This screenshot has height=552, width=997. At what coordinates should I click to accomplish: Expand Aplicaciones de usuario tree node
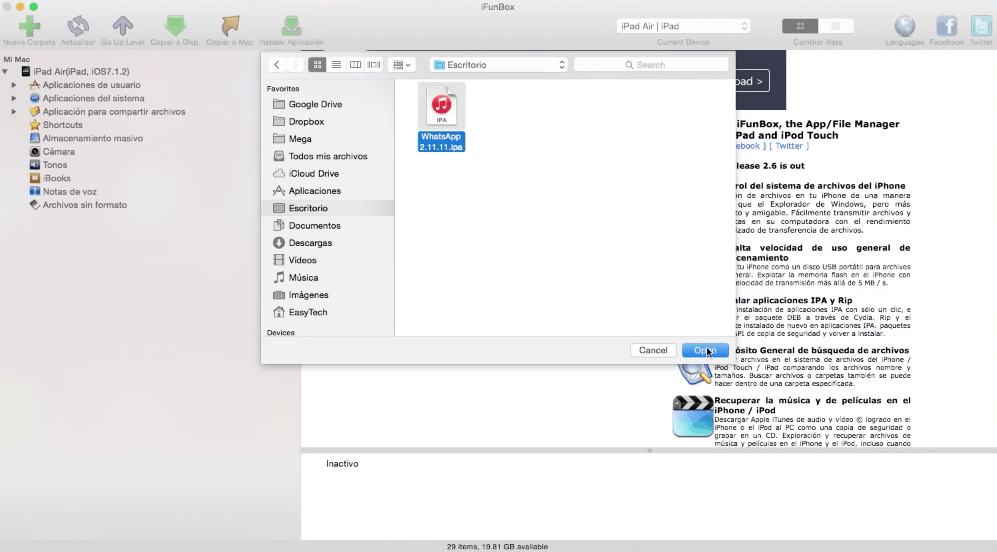click(14, 85)
